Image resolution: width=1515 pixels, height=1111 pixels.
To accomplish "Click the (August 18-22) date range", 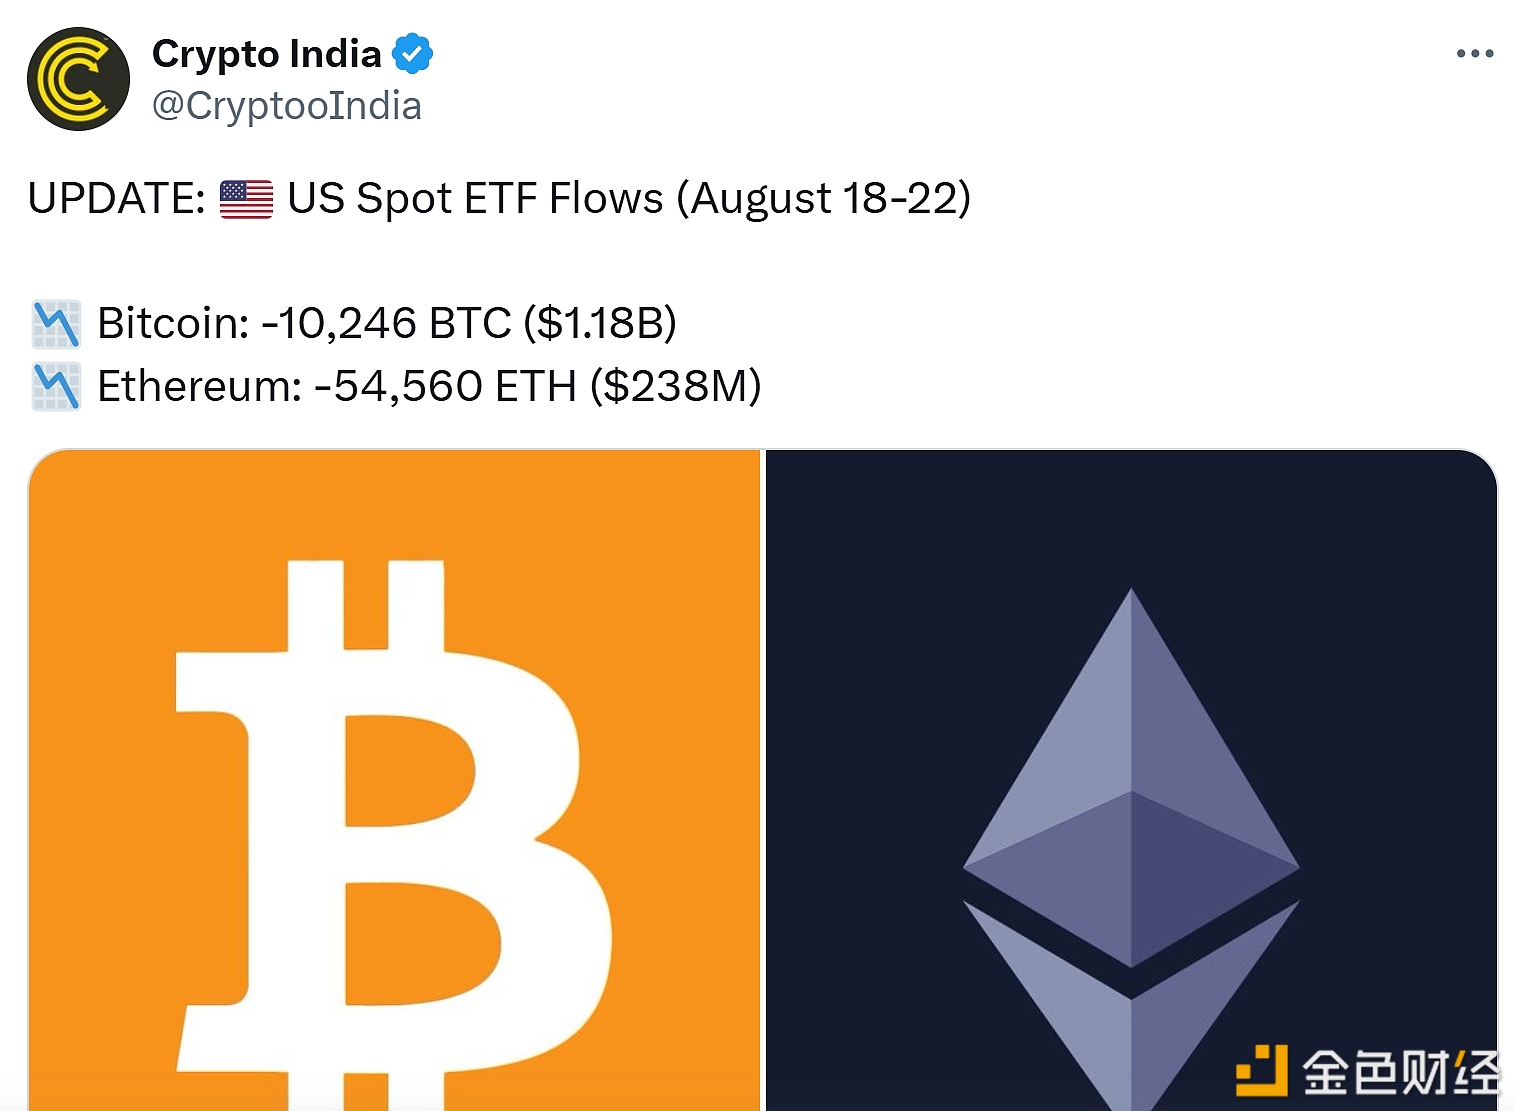I will (x=823, y=199).
